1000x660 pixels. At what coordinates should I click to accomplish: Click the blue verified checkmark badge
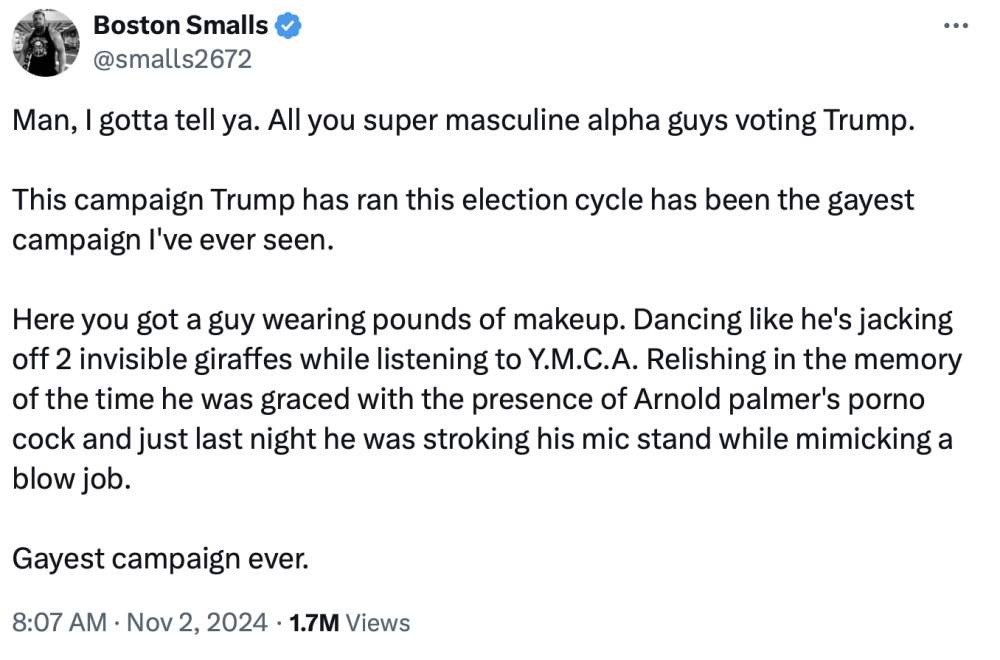290,27
